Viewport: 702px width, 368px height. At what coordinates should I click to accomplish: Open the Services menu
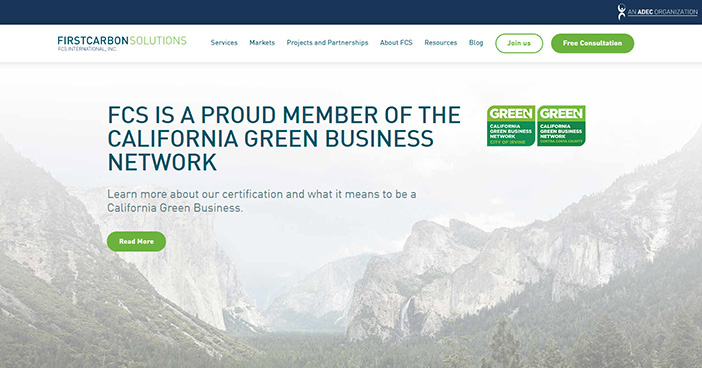[224, 43]
